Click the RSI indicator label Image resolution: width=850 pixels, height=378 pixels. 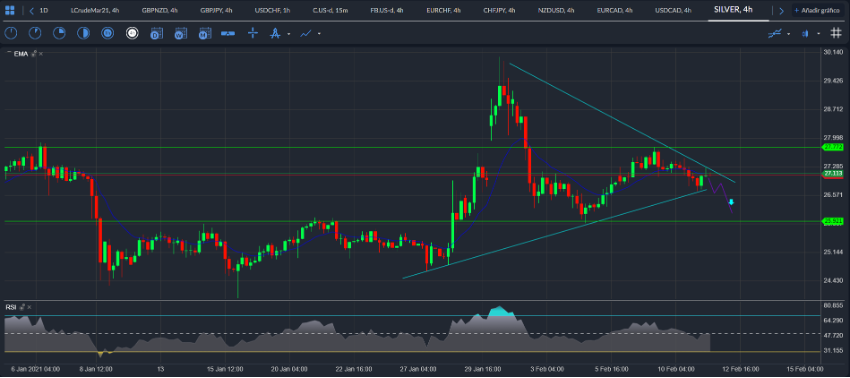tap(11, 307)
